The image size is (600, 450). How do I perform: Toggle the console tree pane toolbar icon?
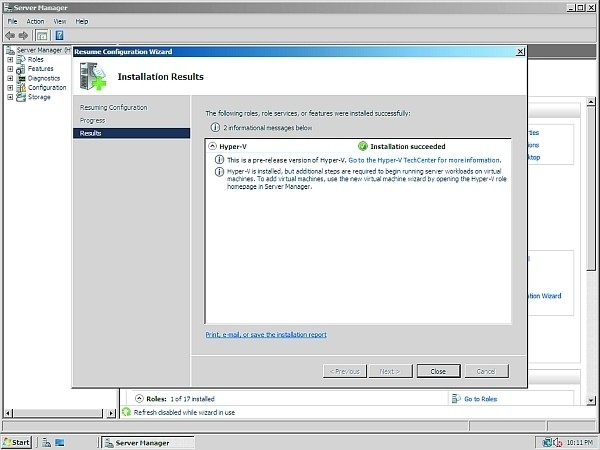pyautogui.click(x=42, y=36)
